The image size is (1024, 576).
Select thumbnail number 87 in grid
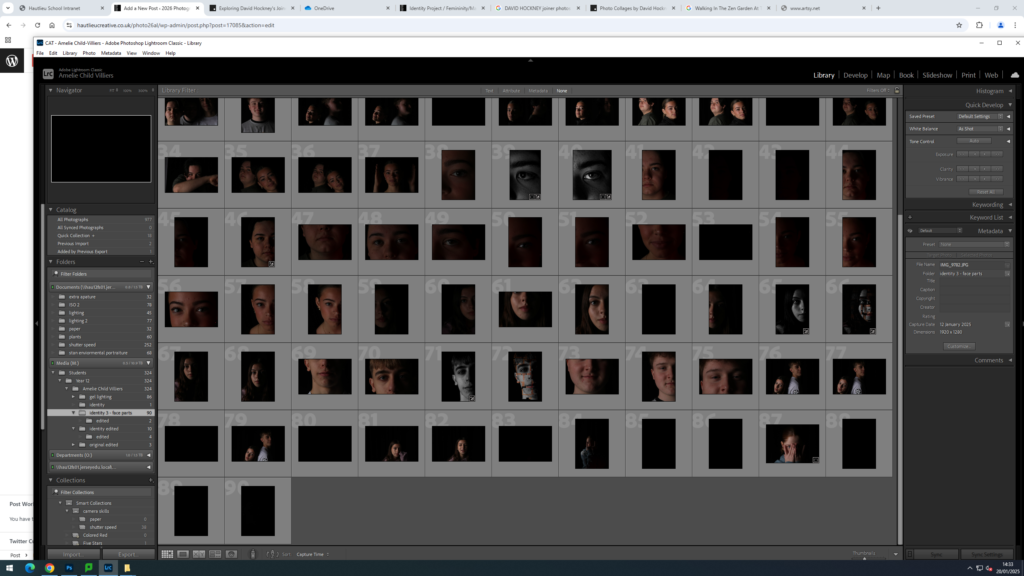click(792, 443)
